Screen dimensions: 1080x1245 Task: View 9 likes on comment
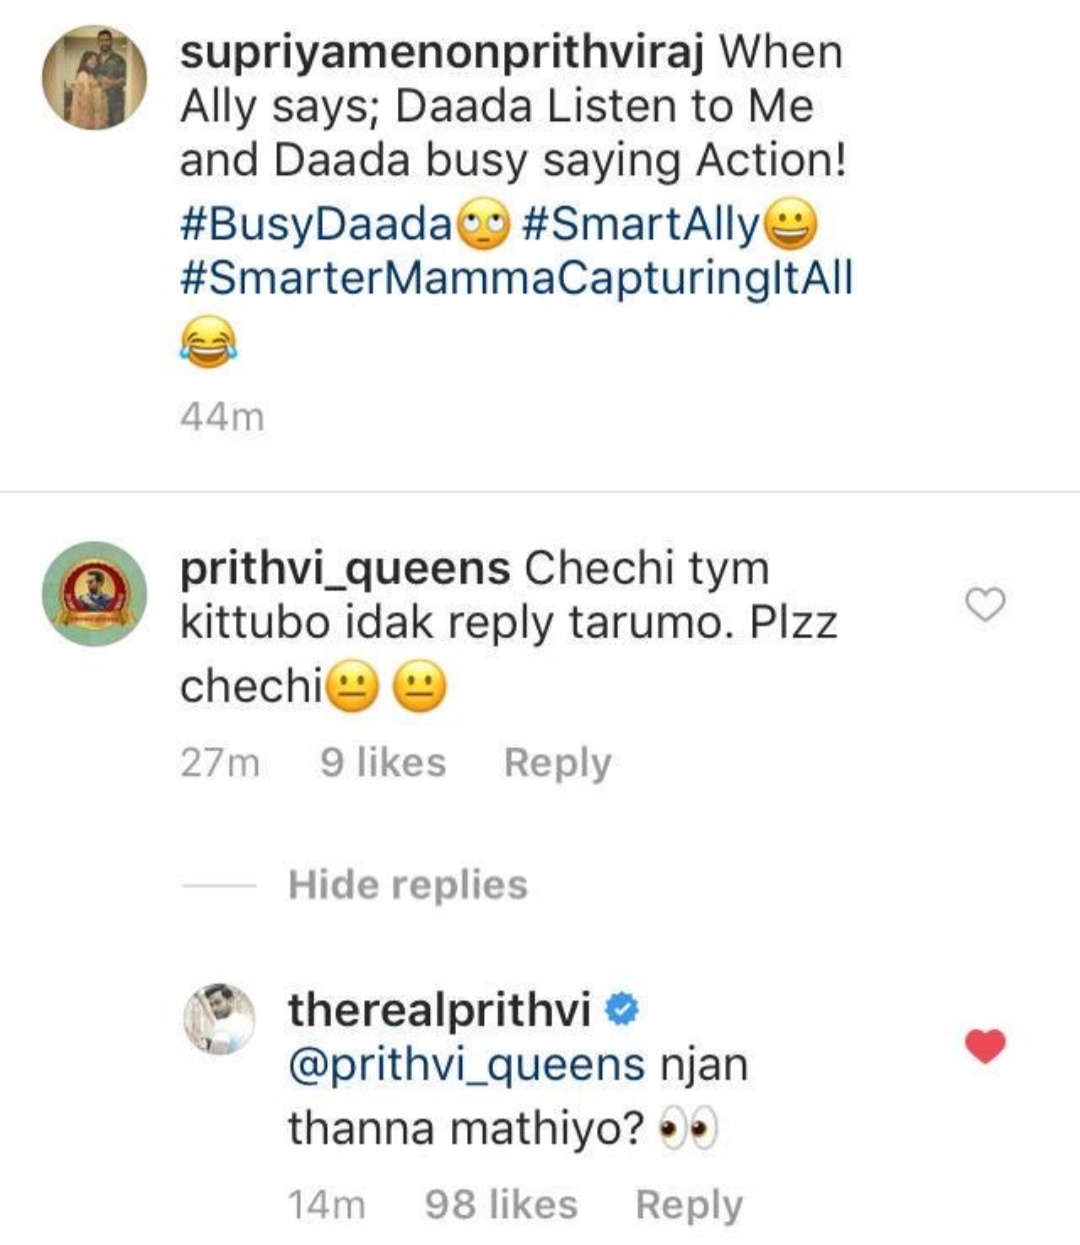coord(383,763)
